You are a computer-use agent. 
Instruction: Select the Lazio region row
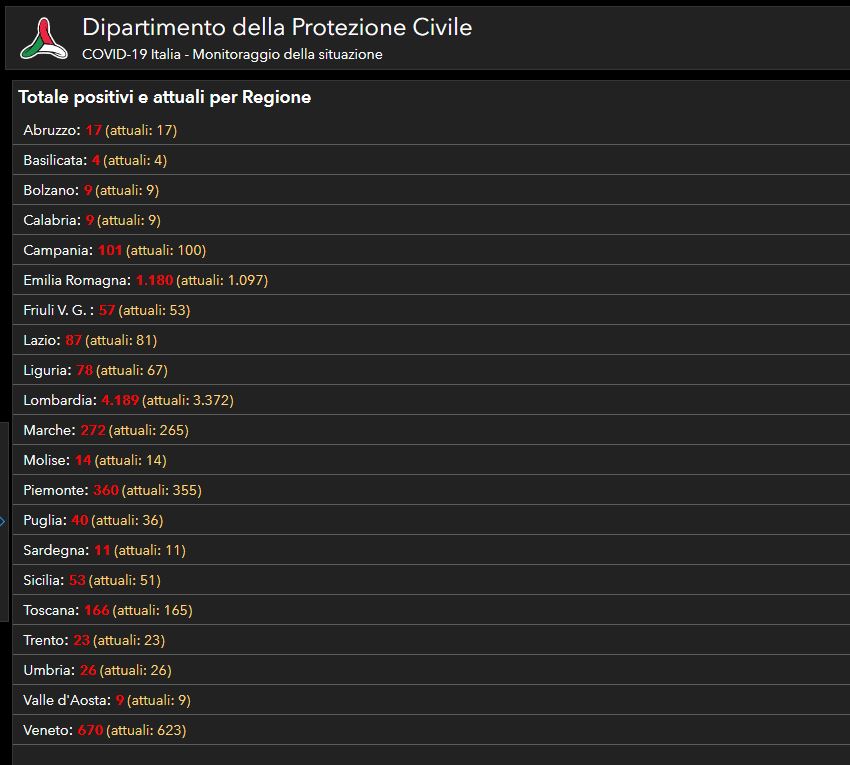[431, 340]
